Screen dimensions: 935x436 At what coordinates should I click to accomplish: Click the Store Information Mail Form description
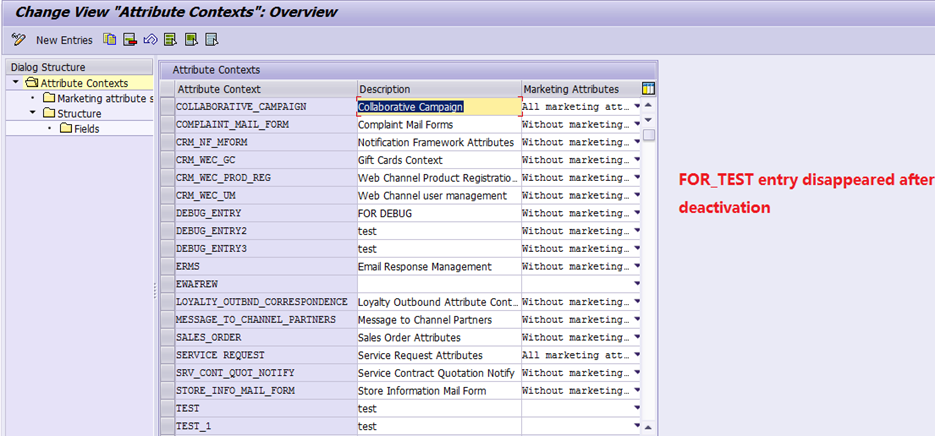(x=439, y=391)
